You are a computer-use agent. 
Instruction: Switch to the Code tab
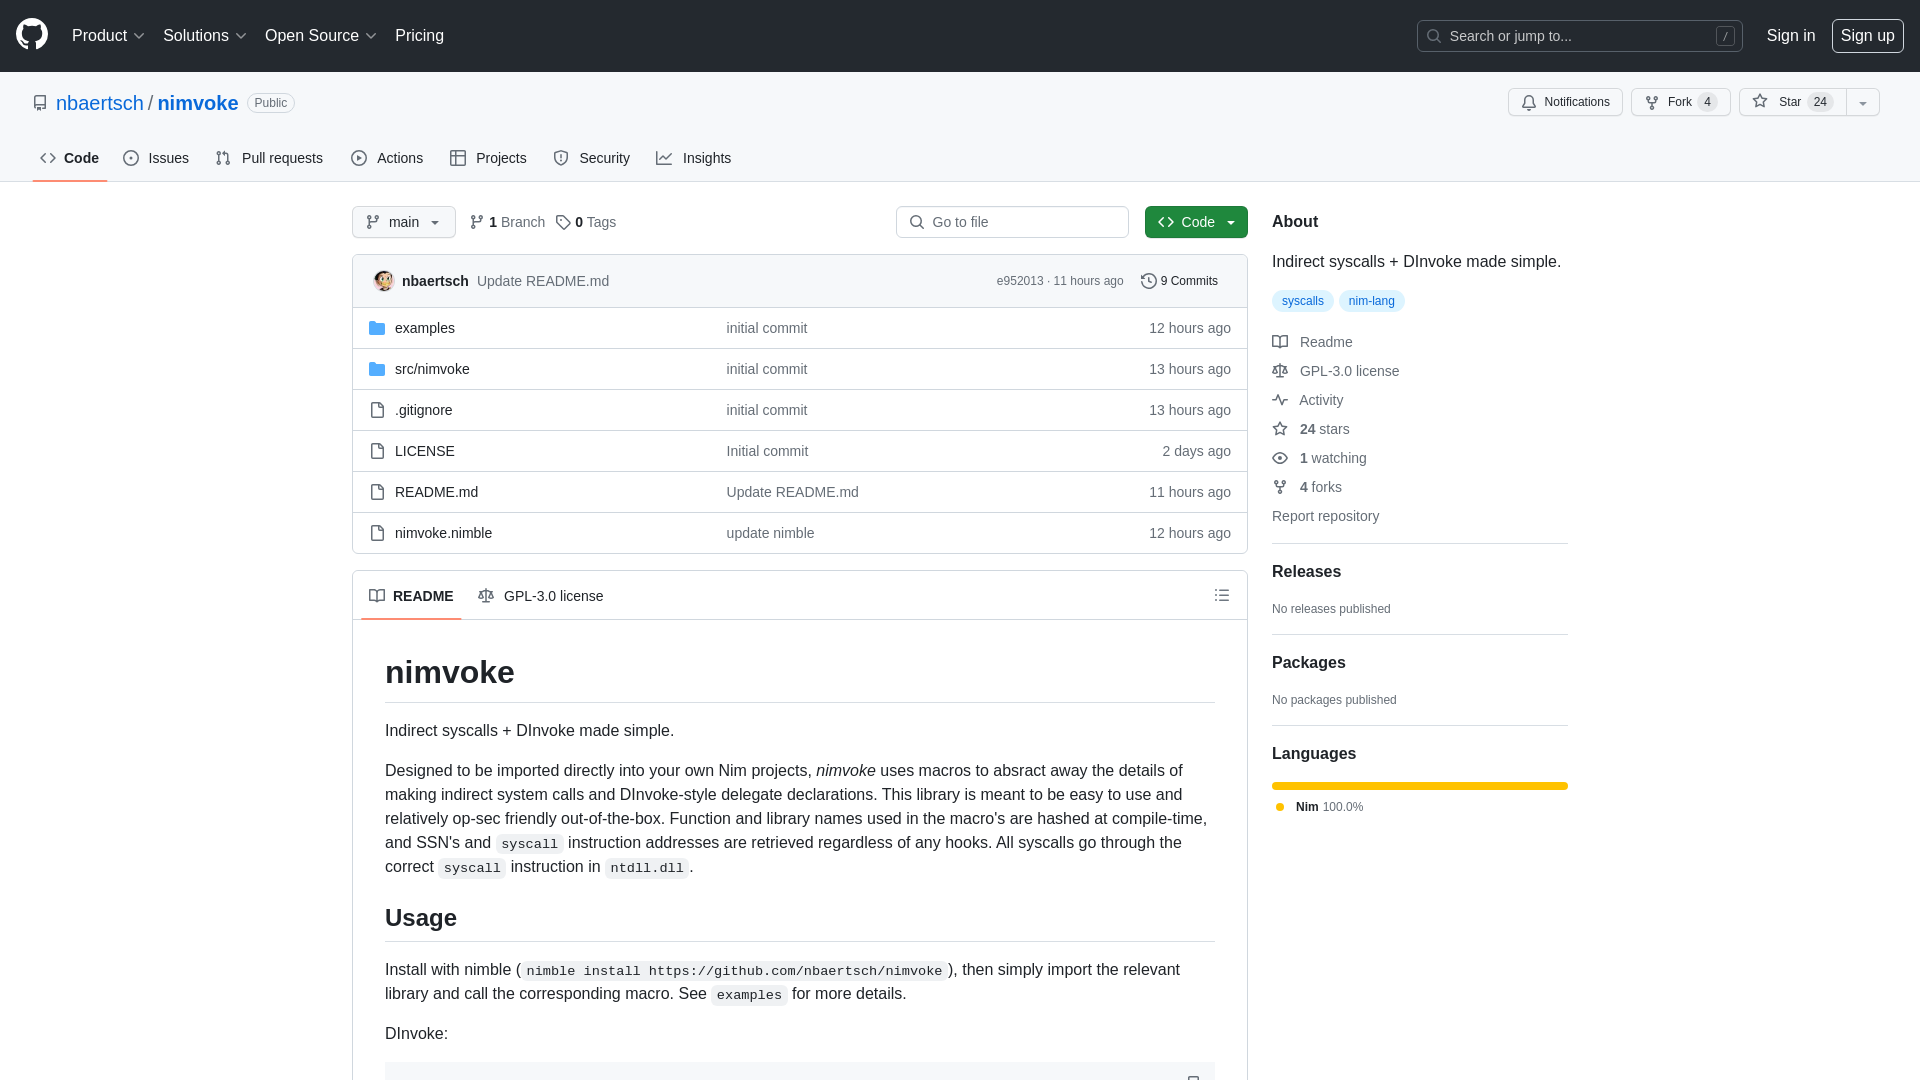tap(70, 158)
